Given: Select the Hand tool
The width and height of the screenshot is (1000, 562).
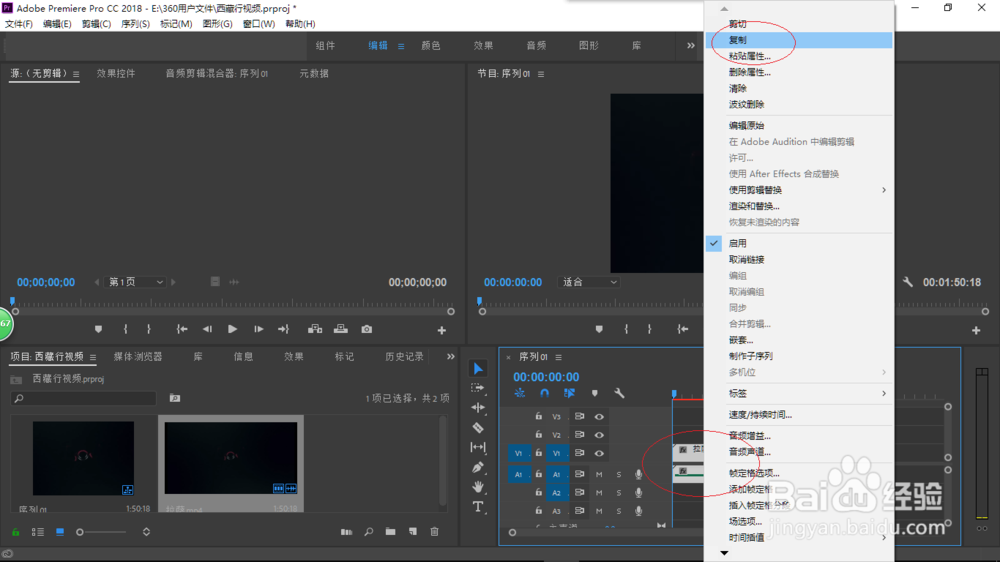Looking at the screenshot, I should [478, 487].
